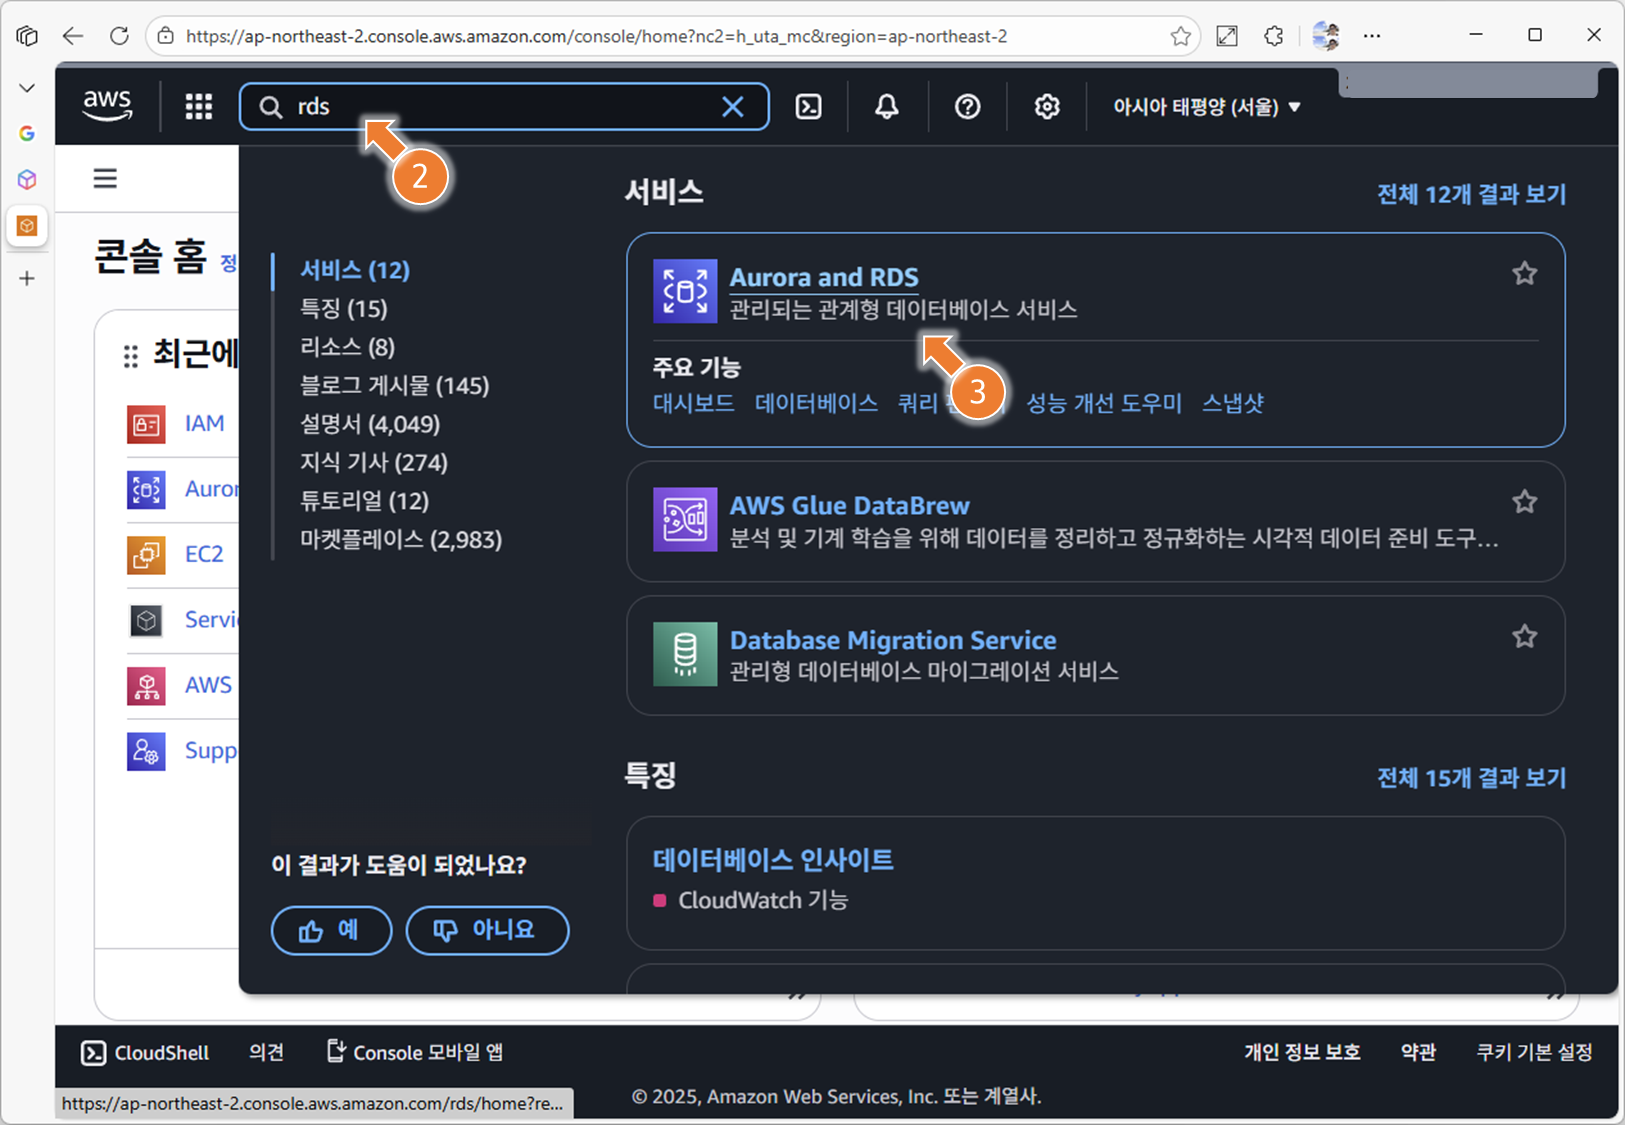Open the 스냅샷 feature link

coord(1232,403)
